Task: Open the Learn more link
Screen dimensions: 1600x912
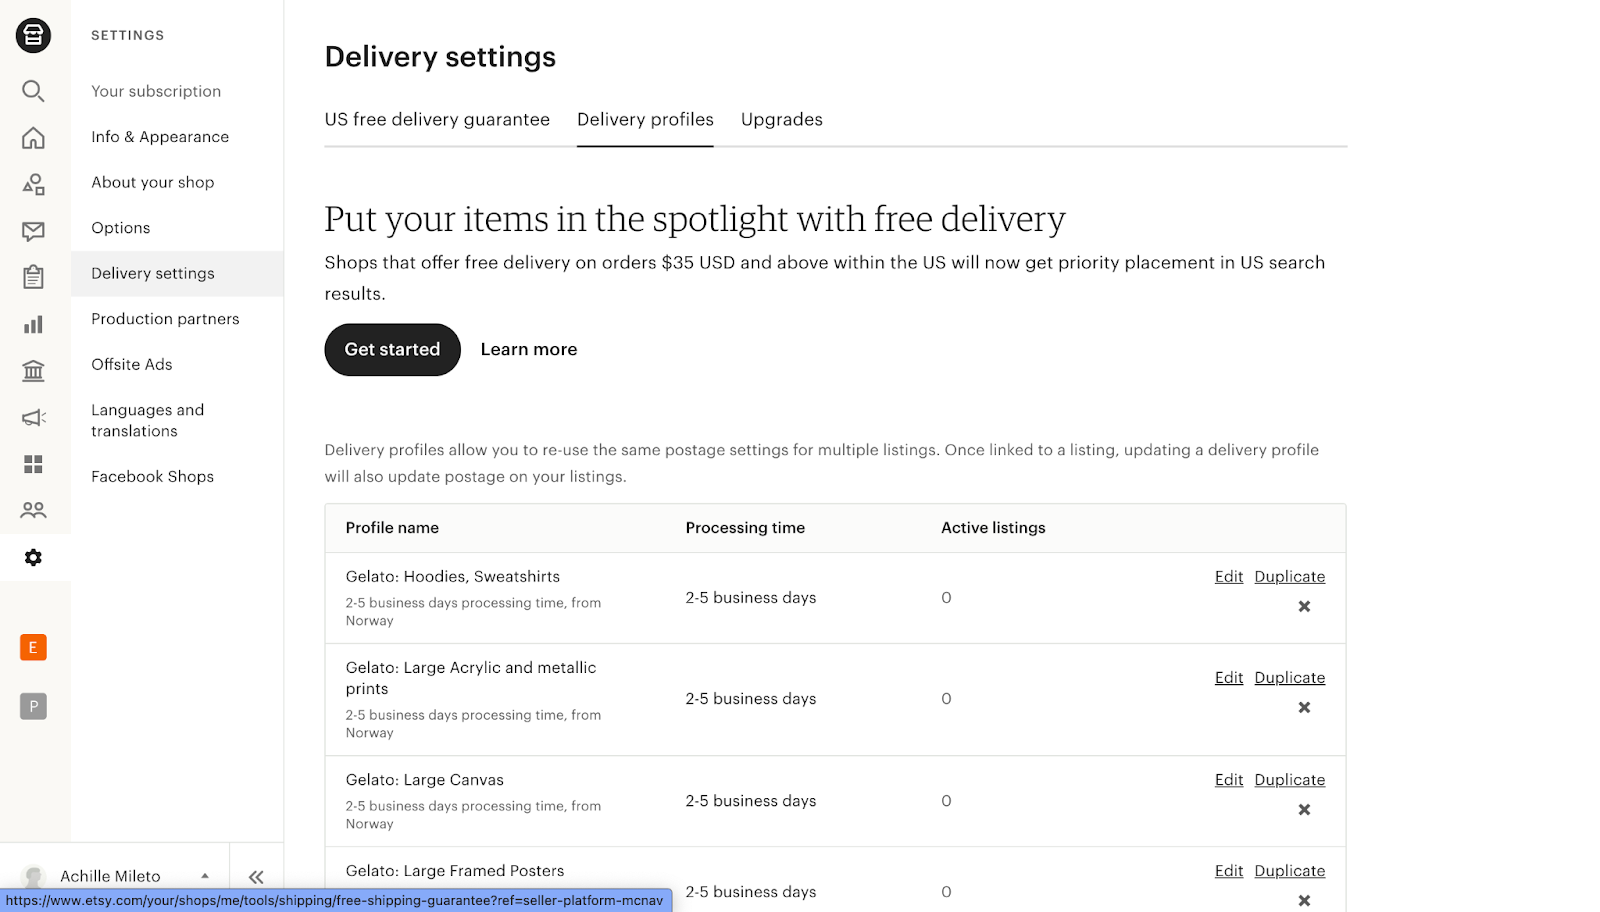Action: pyautogui.click(x=528, y=349)
